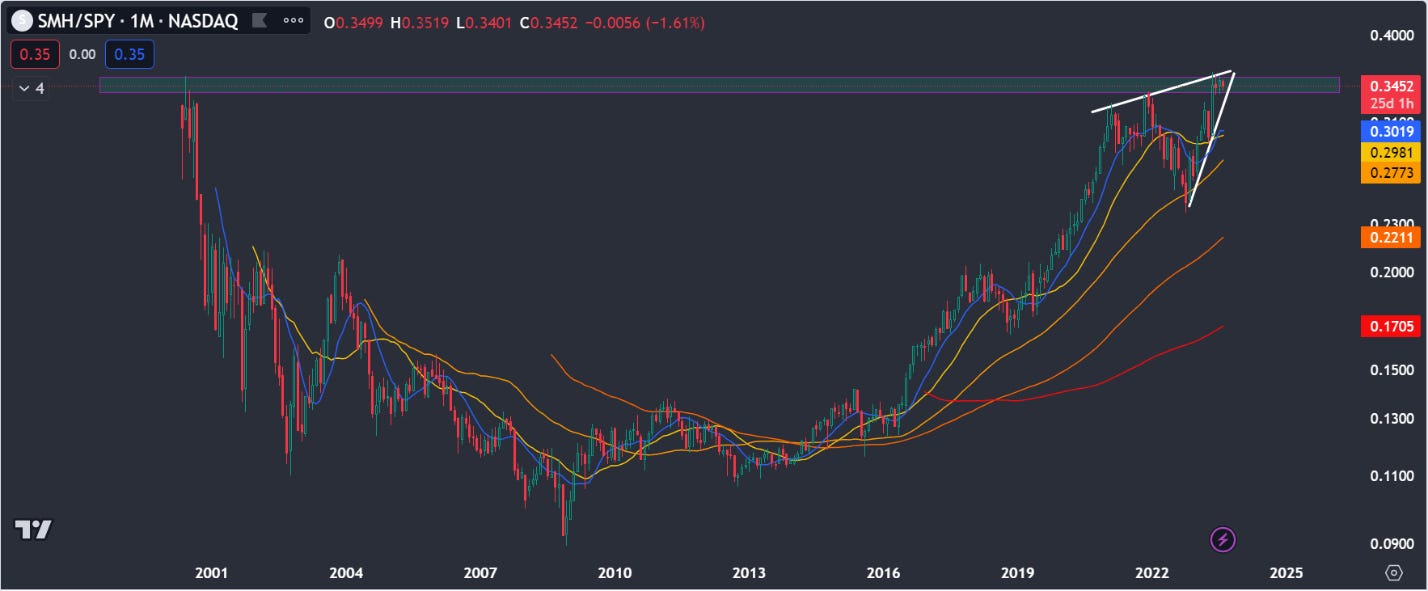
Task: Click the 0.2000 price scale tick
Action: point(1391,272)
